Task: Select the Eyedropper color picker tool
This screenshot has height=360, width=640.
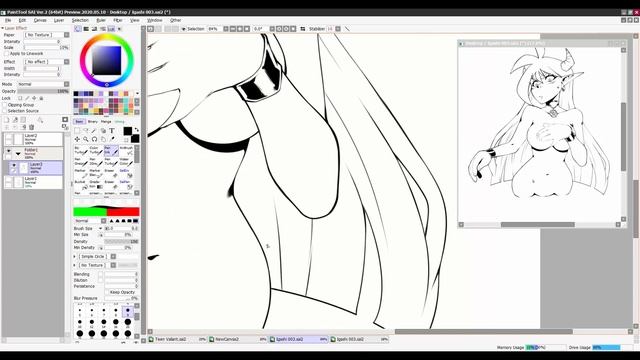Action: [111, 139]
